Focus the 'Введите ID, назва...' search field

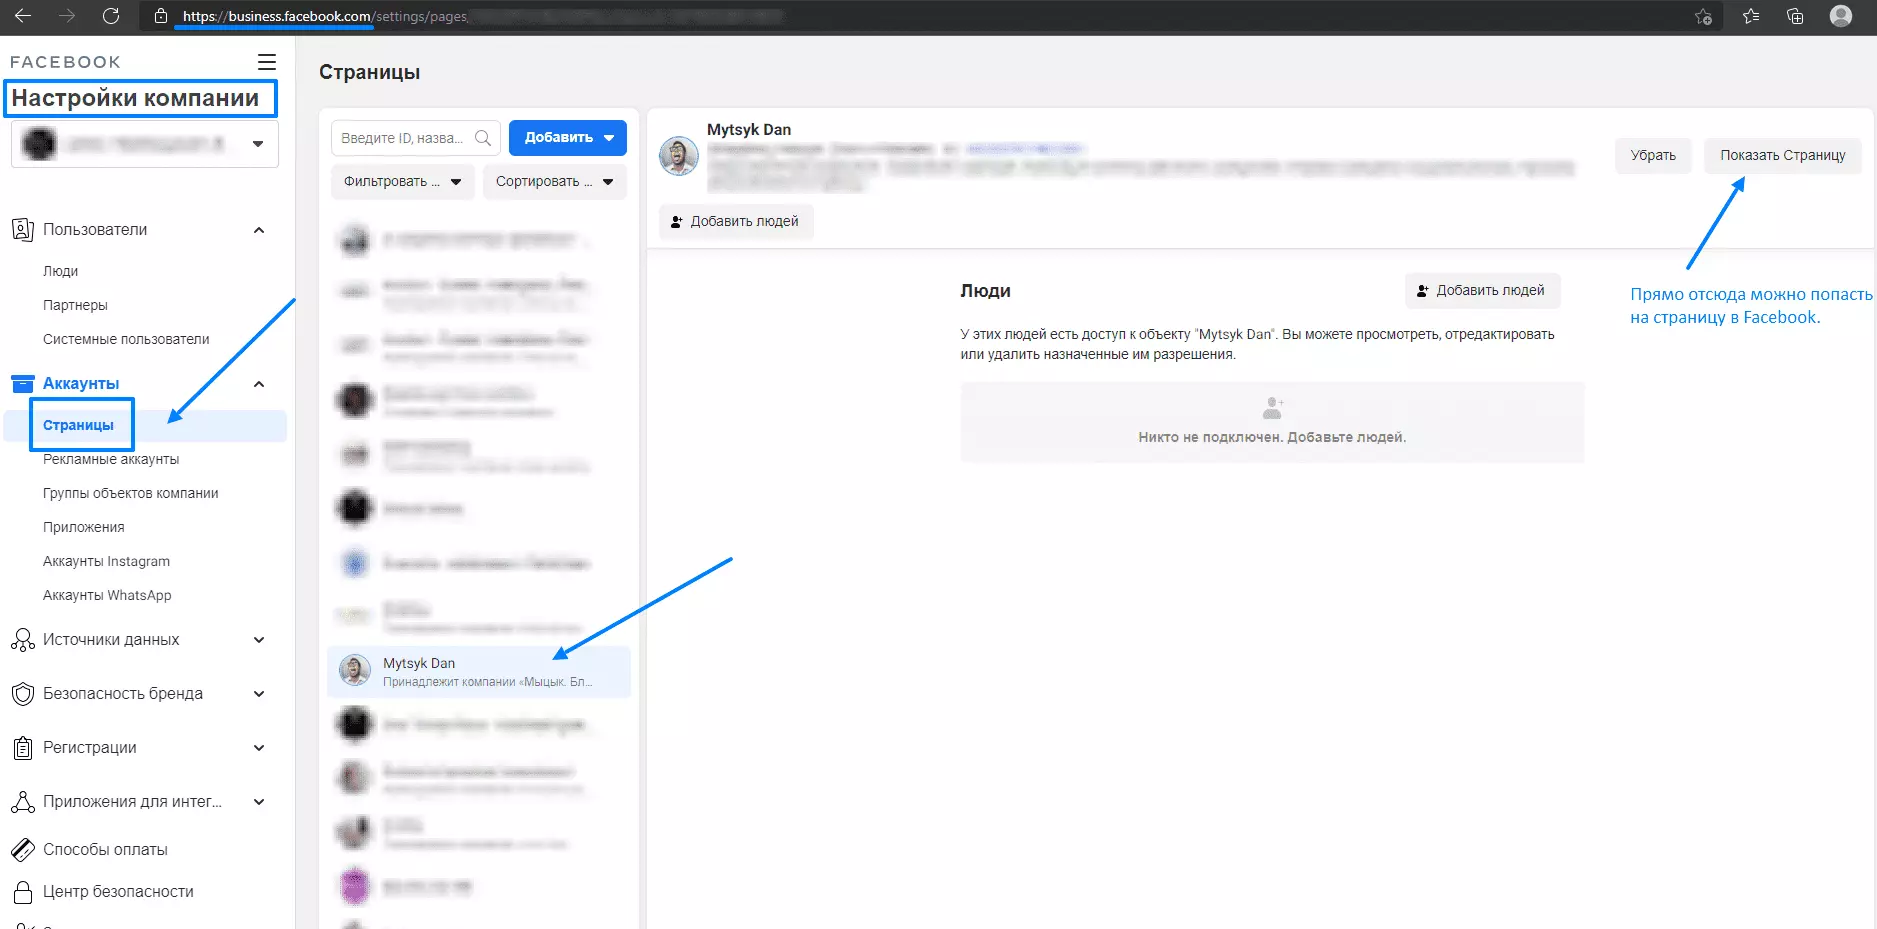click(415, 138)
